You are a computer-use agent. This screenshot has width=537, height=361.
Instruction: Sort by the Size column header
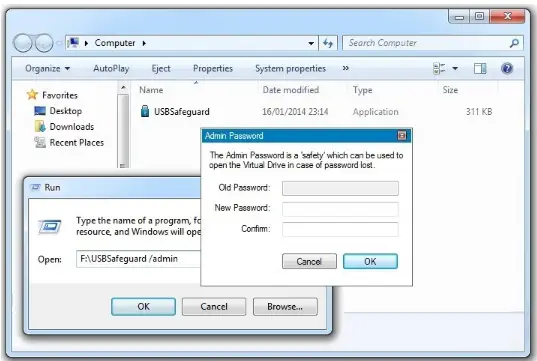coord(450,90)
